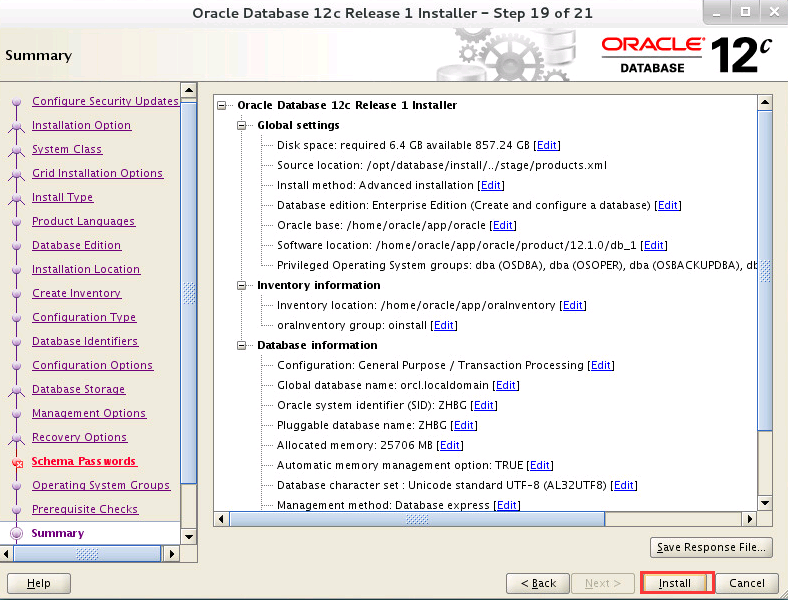This screenshot has height=600, width=788.
Task: Click the summary vertical scrollbar thumb
Action: [x=764, y=271]
